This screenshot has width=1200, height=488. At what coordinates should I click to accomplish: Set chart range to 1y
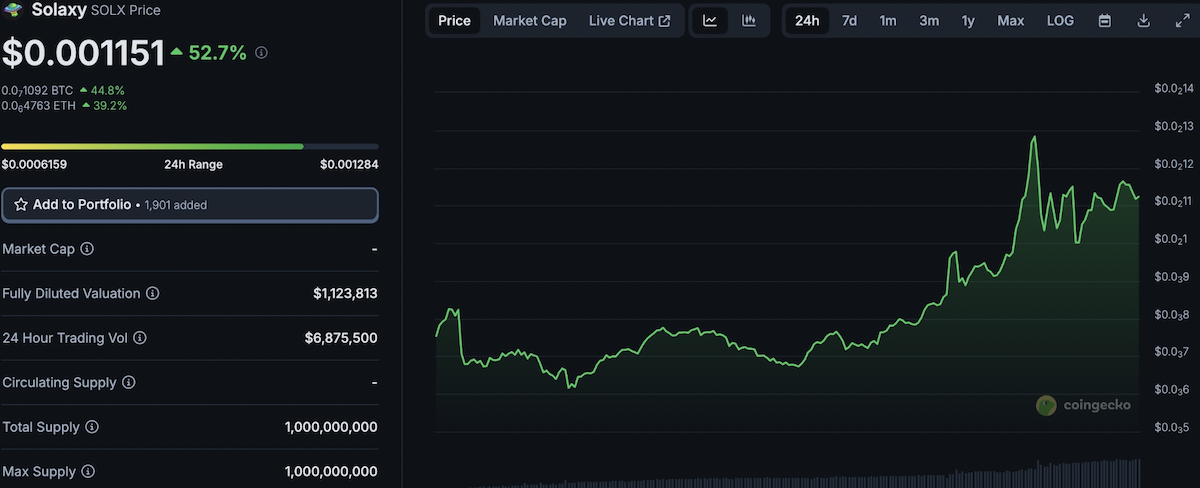tap(968, 21)
